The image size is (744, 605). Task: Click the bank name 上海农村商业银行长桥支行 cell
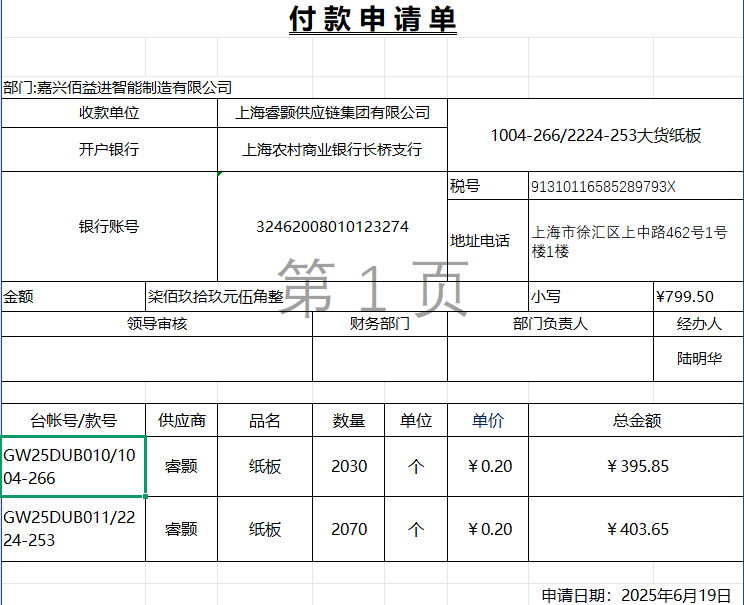click(332, 150)
